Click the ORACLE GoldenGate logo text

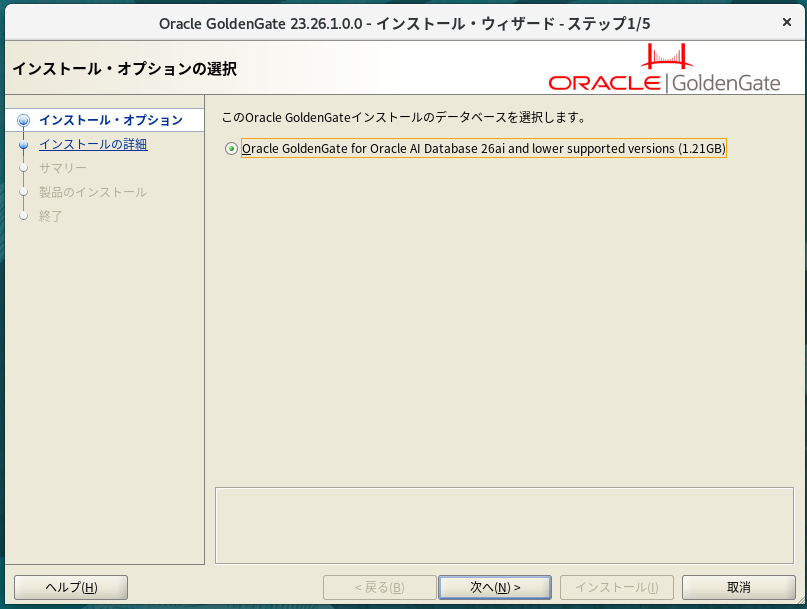(664, 83)
